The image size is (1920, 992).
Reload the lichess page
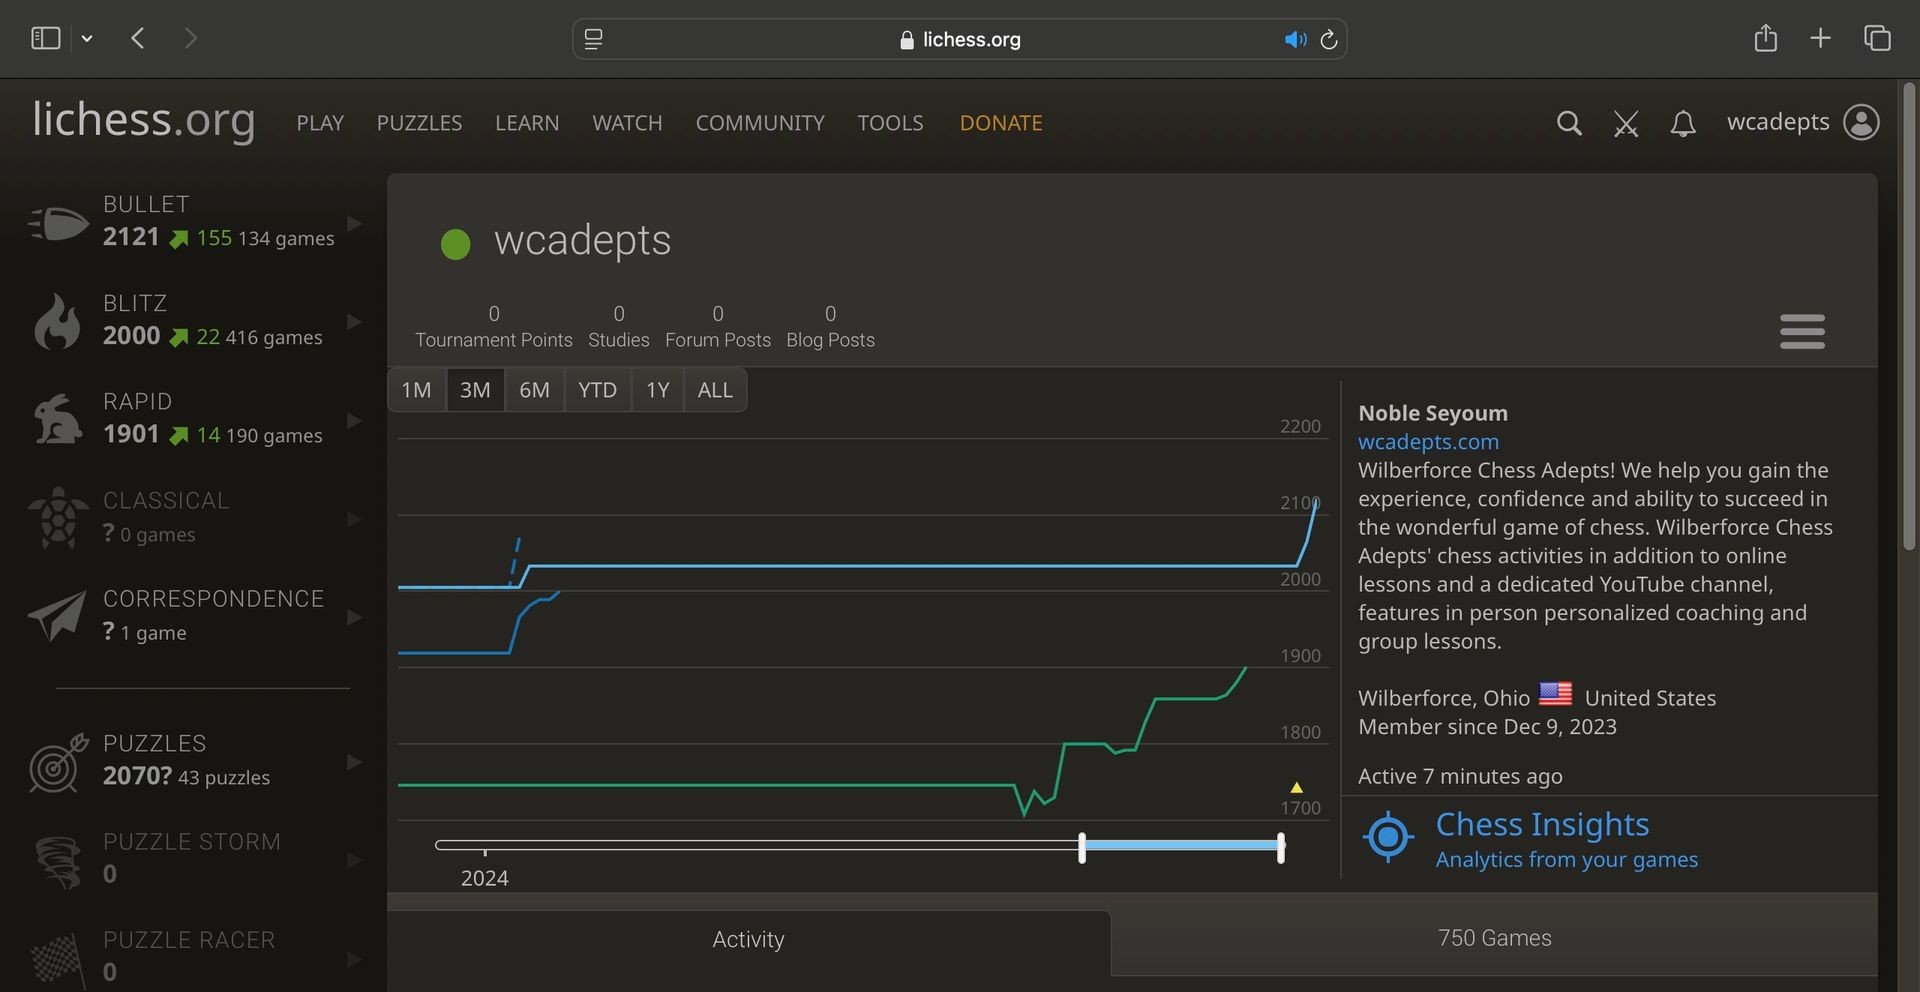click(x=1329, y=39)
